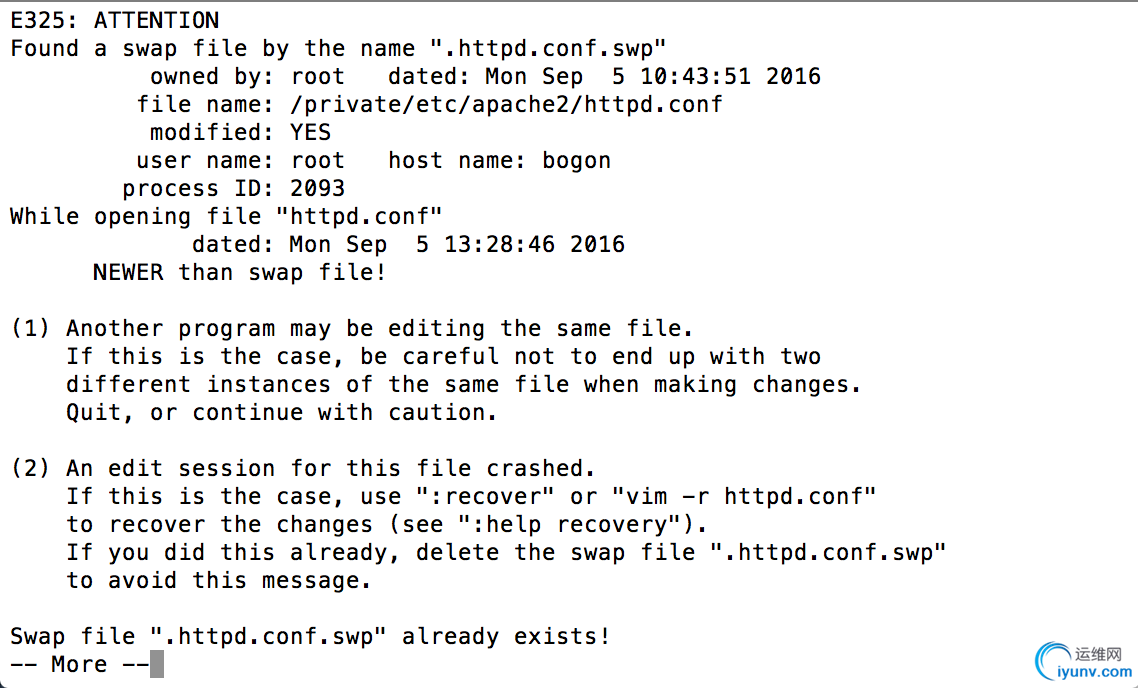Click the "NEWER than swap file!" warning
This screenshot has width=1138, height=688.
pyautogui.click(x=240, y=273)
